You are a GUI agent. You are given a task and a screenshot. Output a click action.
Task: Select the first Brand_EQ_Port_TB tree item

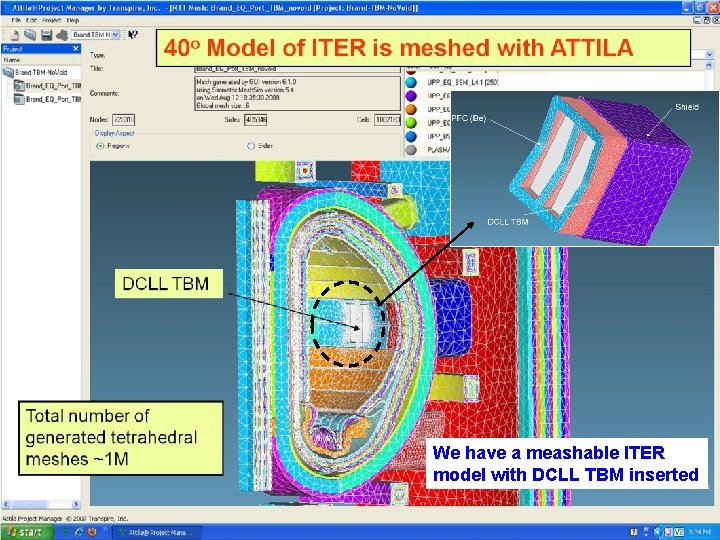tap(53, 86)
